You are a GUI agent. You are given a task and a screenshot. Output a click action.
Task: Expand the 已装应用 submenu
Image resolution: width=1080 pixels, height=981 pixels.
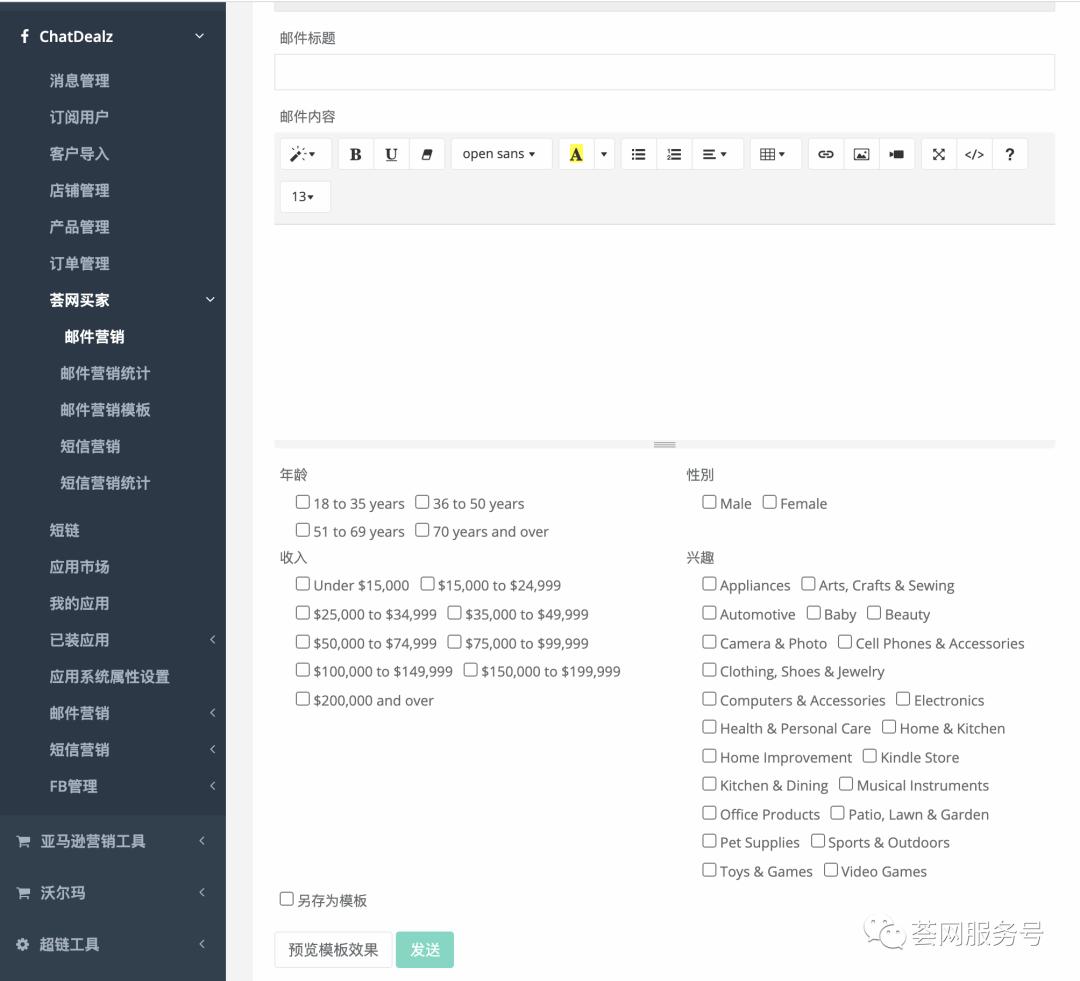212,640
